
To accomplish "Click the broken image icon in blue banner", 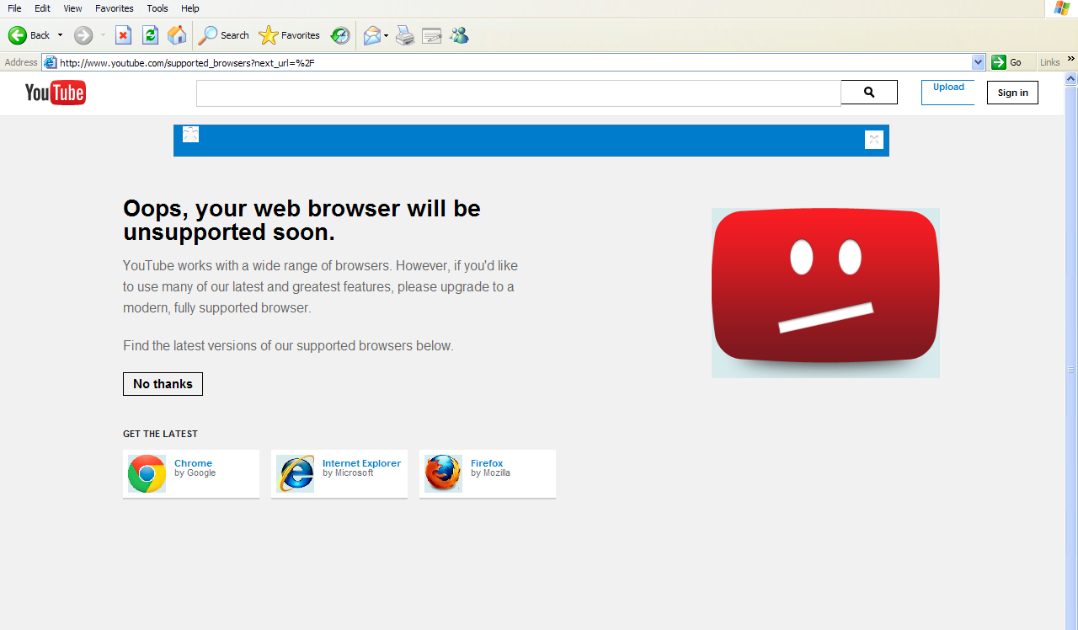I will click(191, 134).
